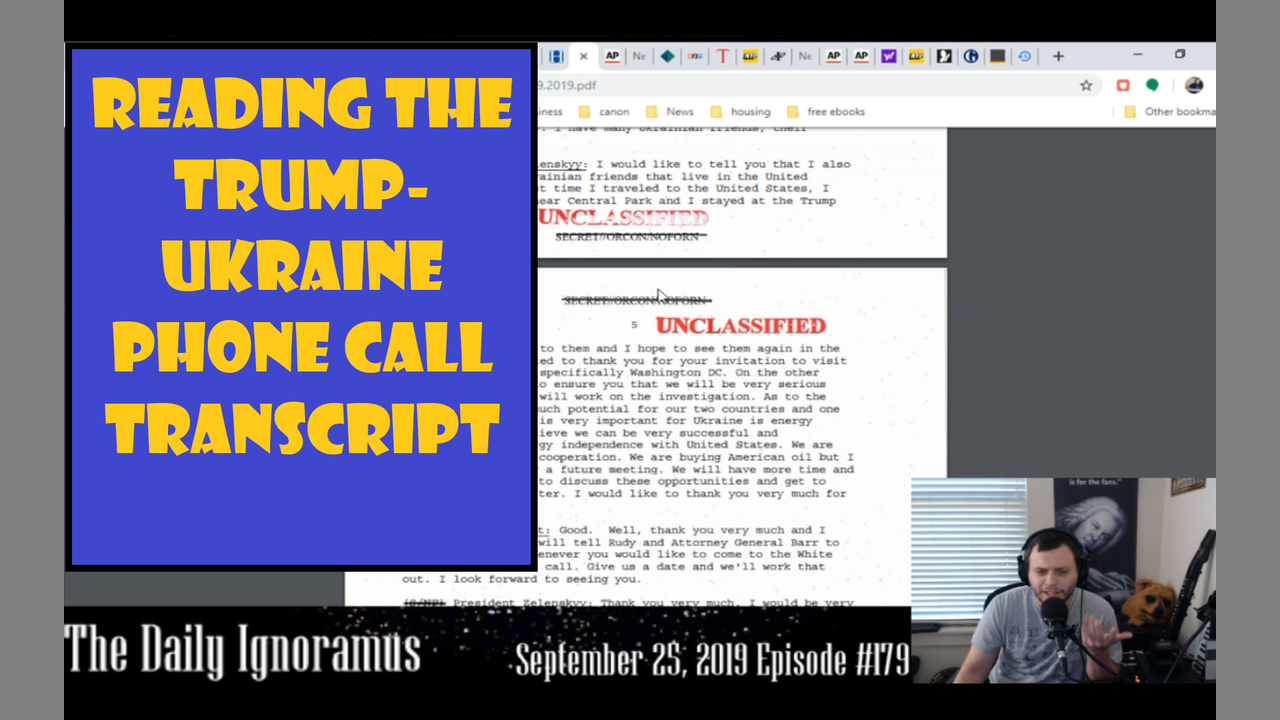Open the Chrome profile avatar
This screenshot has width=1280, height=720.
coord(1194,85)
